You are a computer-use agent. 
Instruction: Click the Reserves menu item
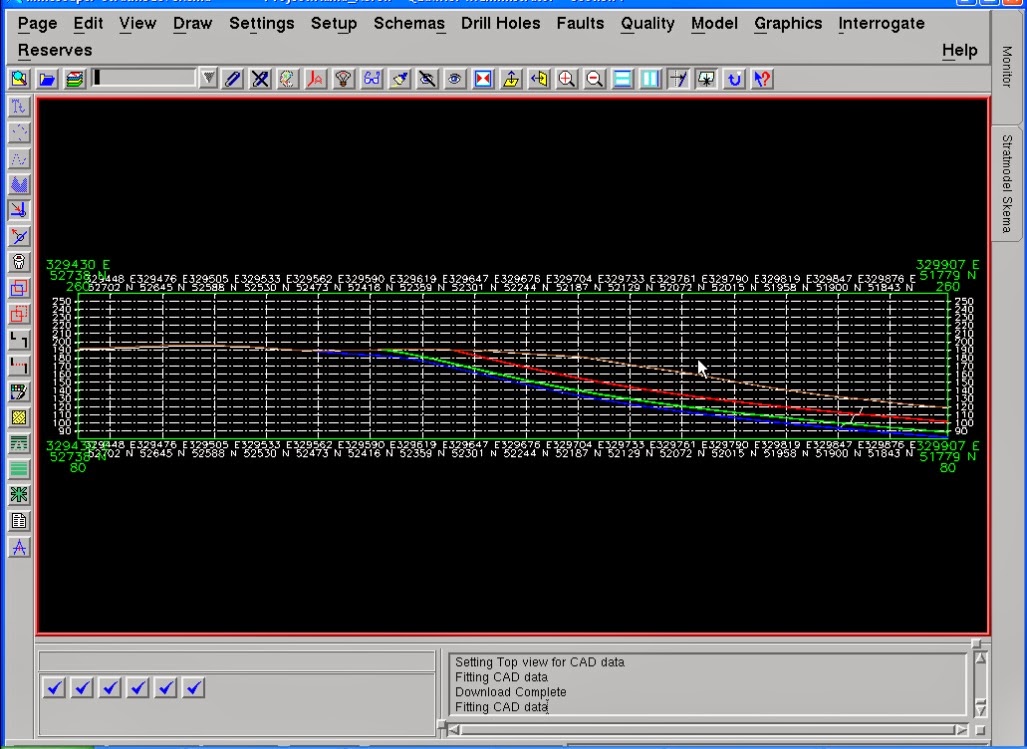tap(54, 49)
